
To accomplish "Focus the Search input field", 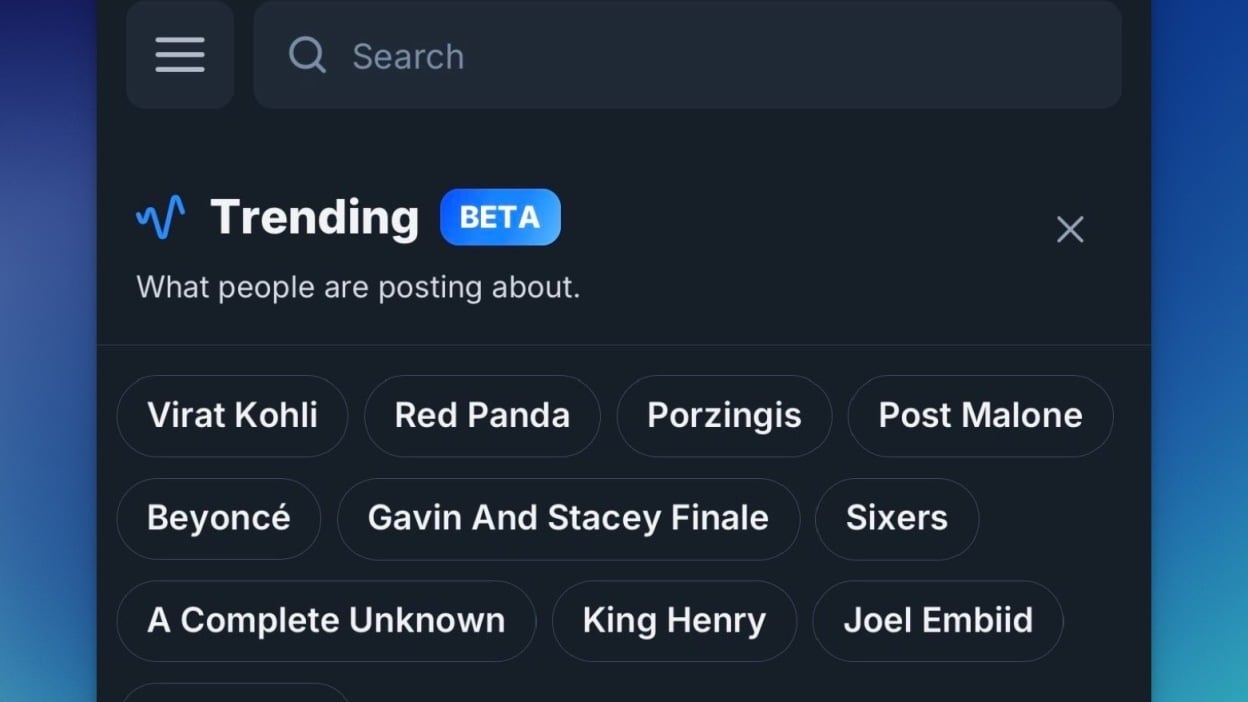I will coord(700,55).
